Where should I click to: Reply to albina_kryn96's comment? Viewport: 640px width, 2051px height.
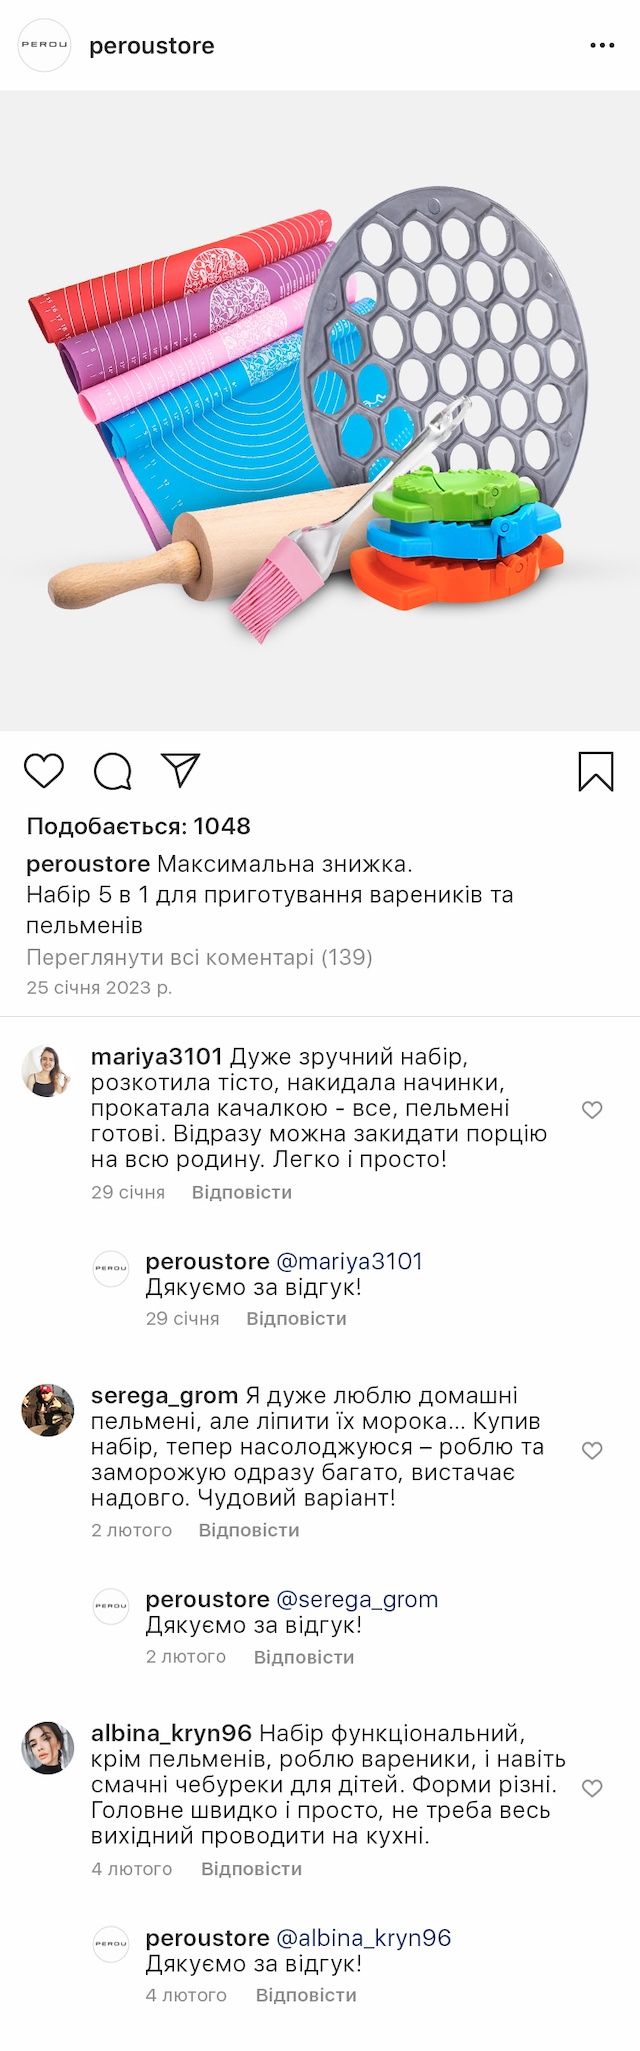pyautogui.click(x=251, y=1868)
